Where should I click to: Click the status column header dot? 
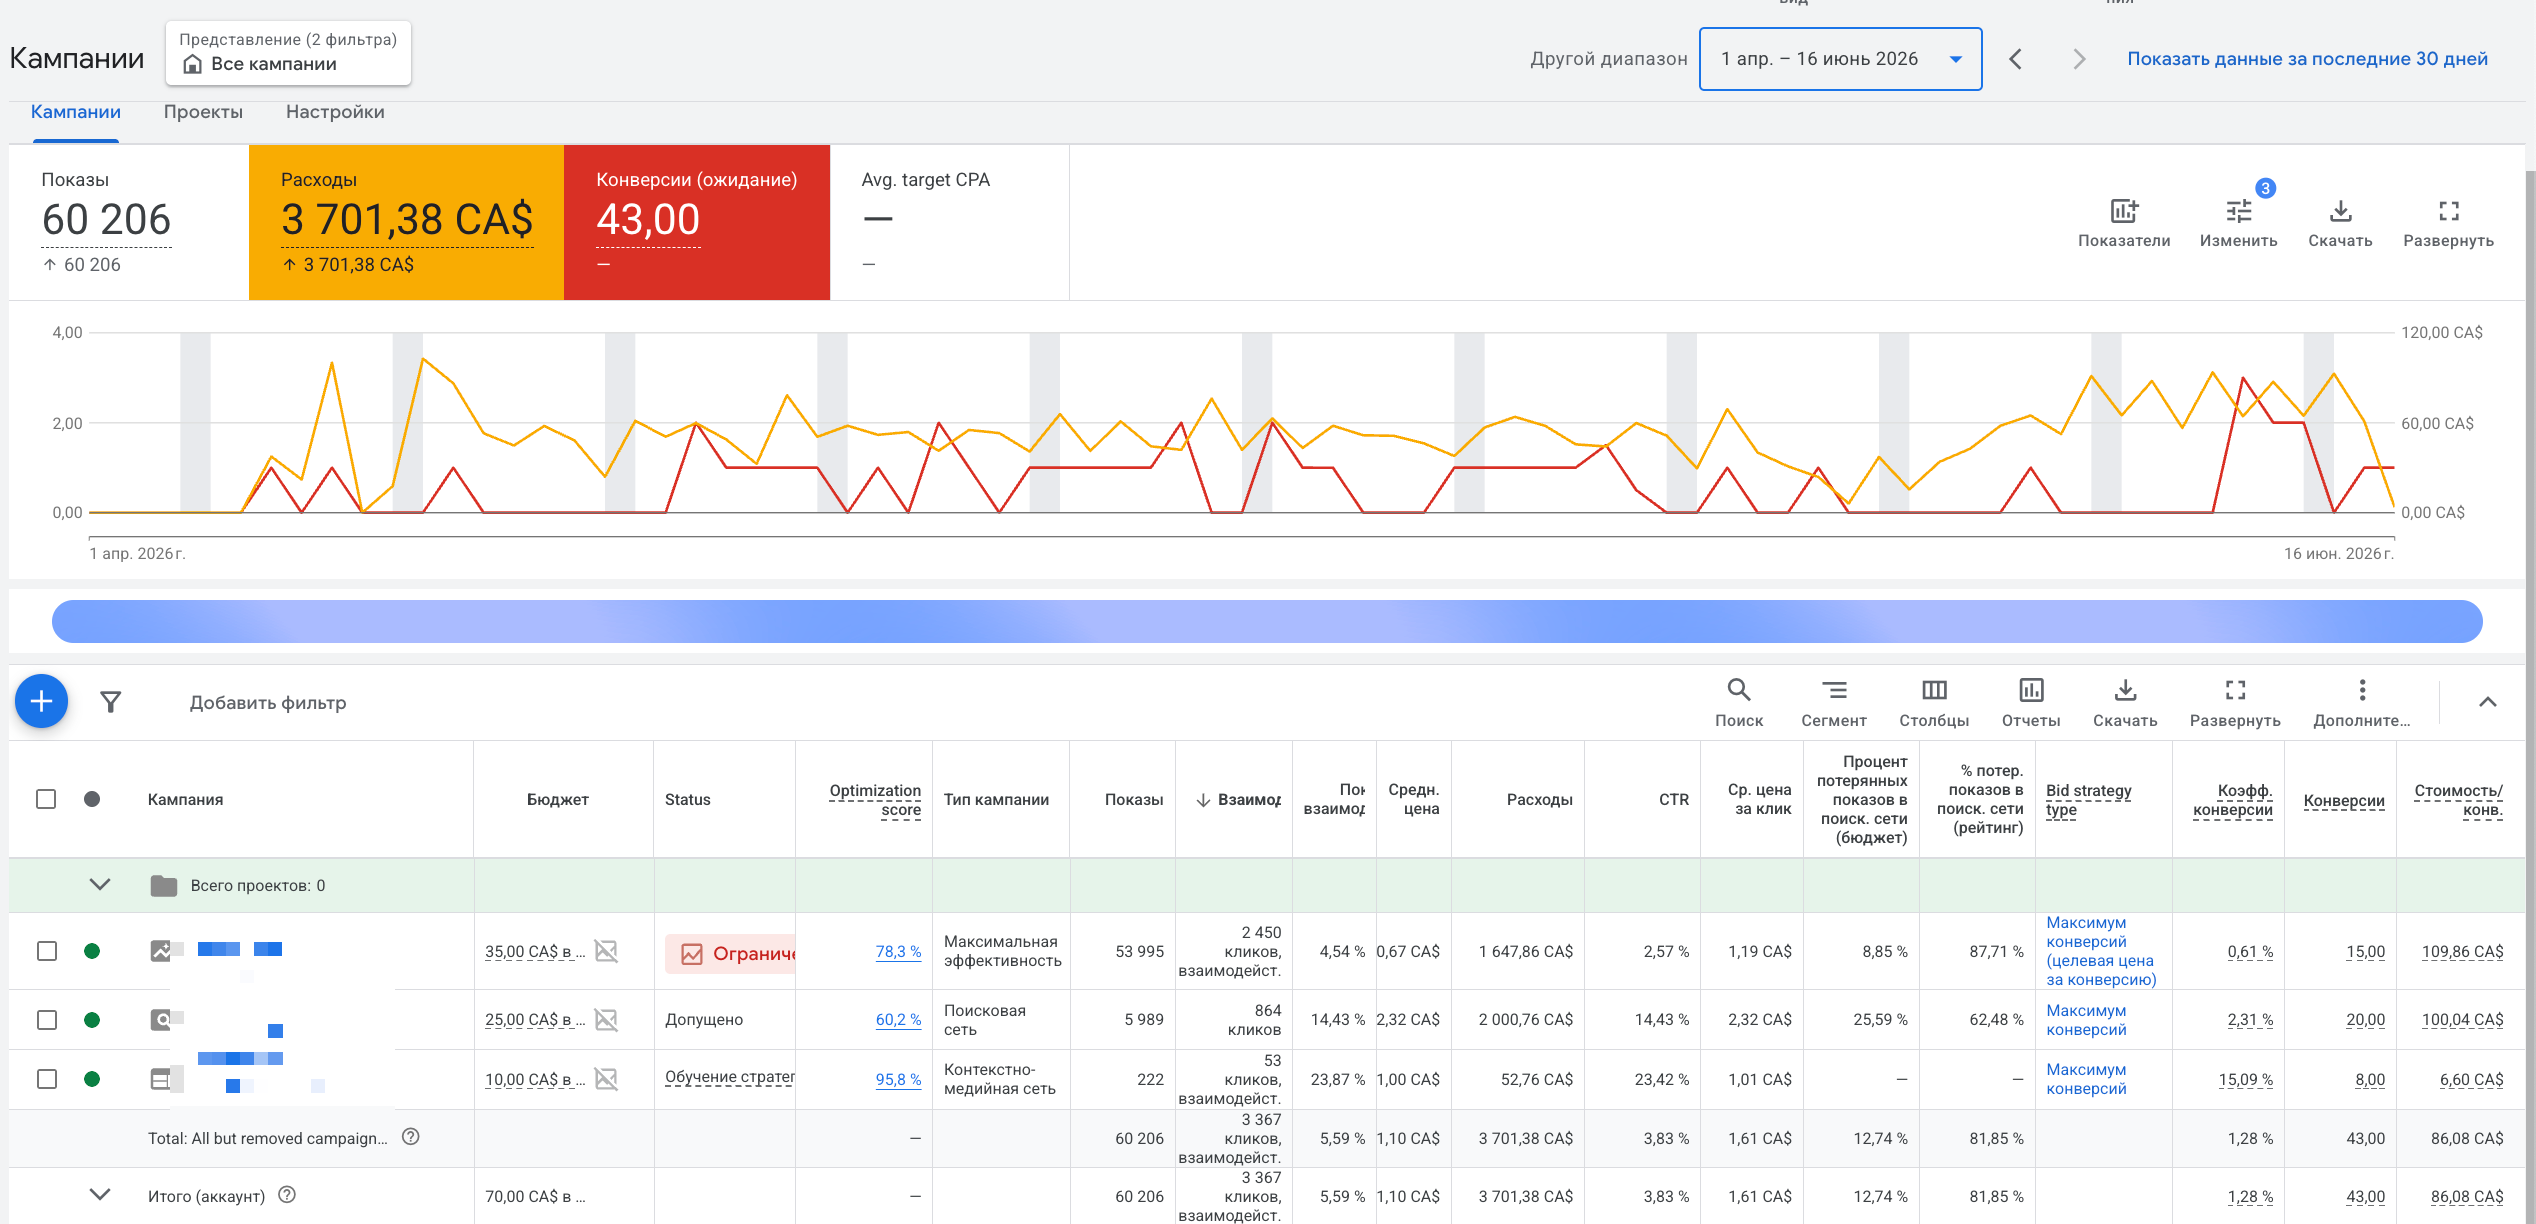92,799
